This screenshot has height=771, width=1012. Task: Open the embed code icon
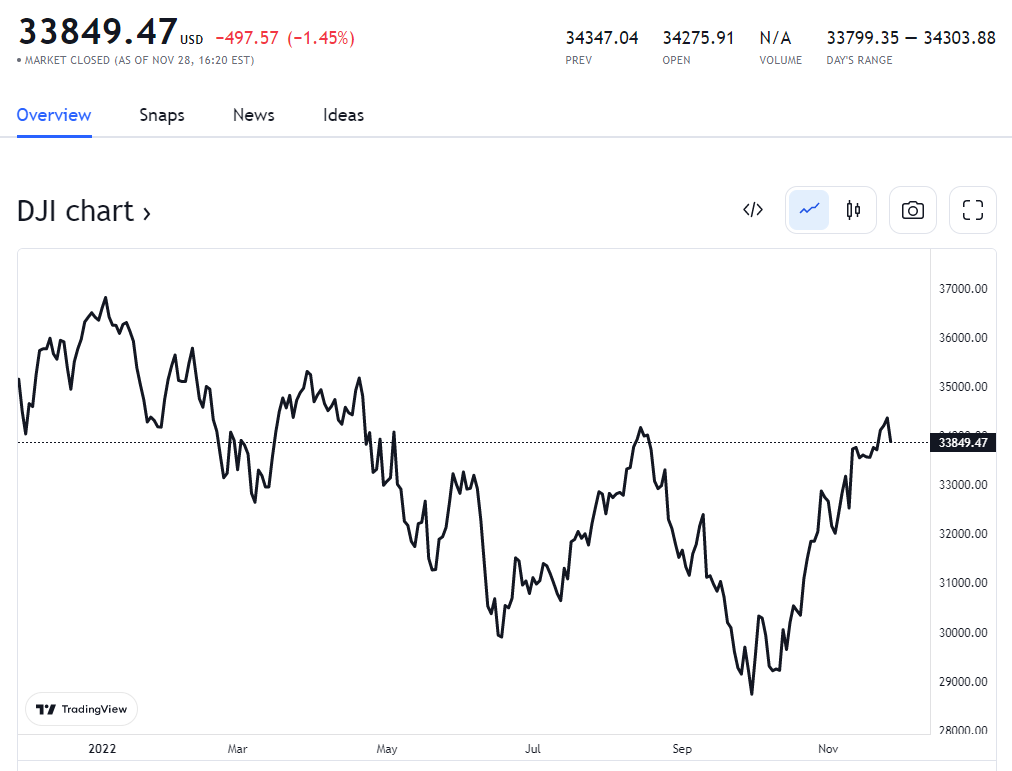pyautogui.click(x=753, y=210)
